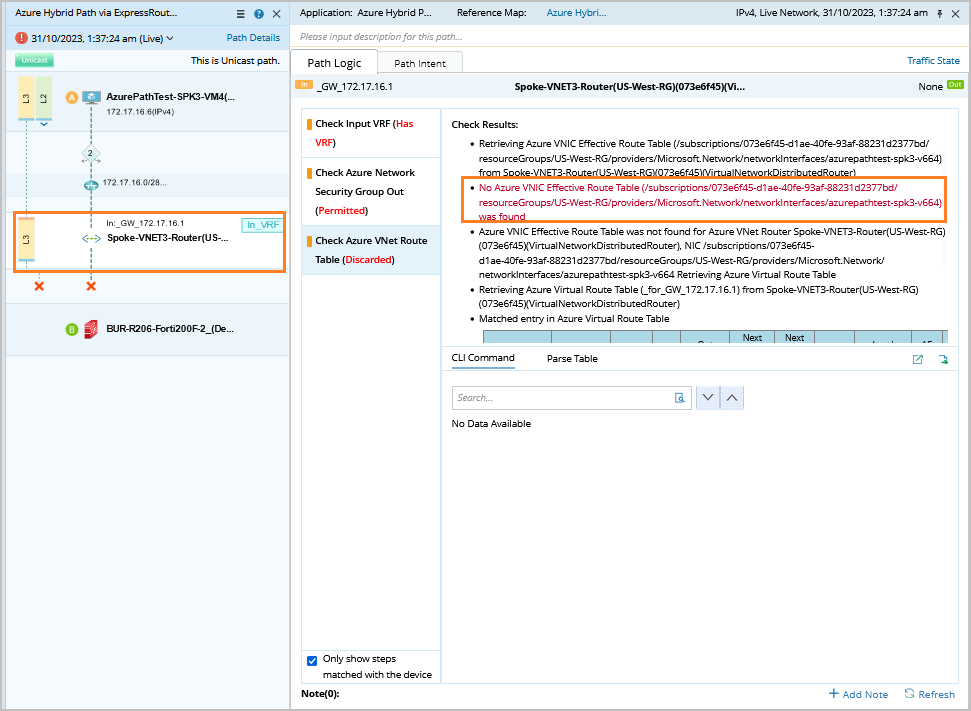Click the upper L3 layer bar

(x=26, y=98)
